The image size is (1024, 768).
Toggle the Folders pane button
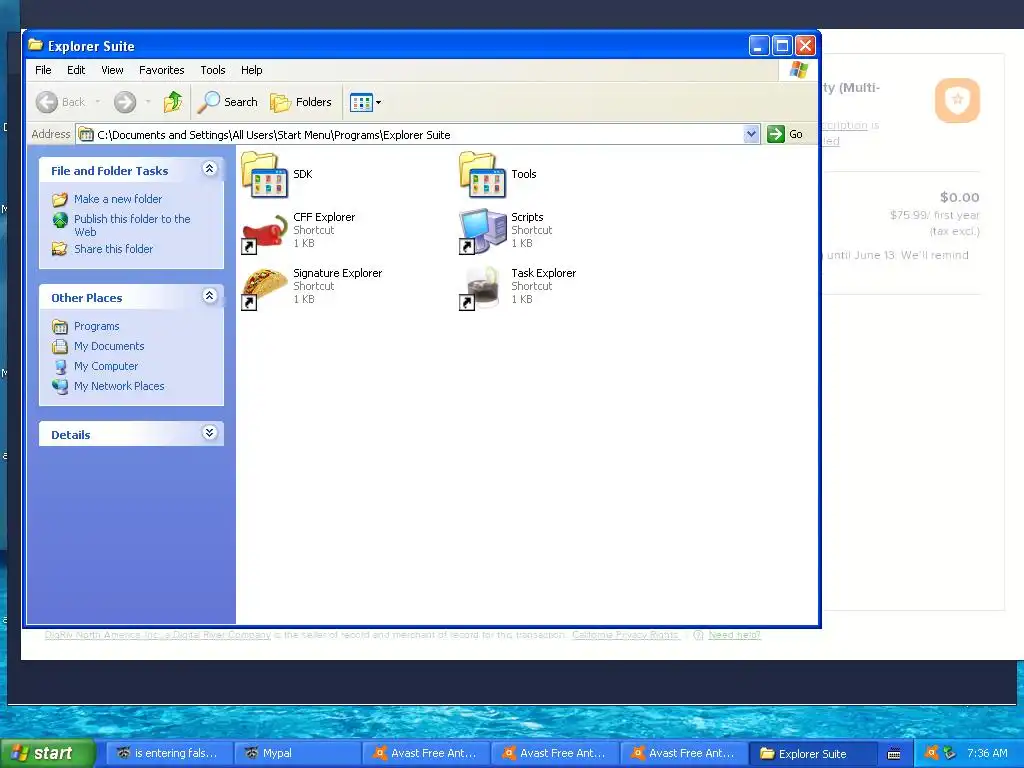click(301, 102)
